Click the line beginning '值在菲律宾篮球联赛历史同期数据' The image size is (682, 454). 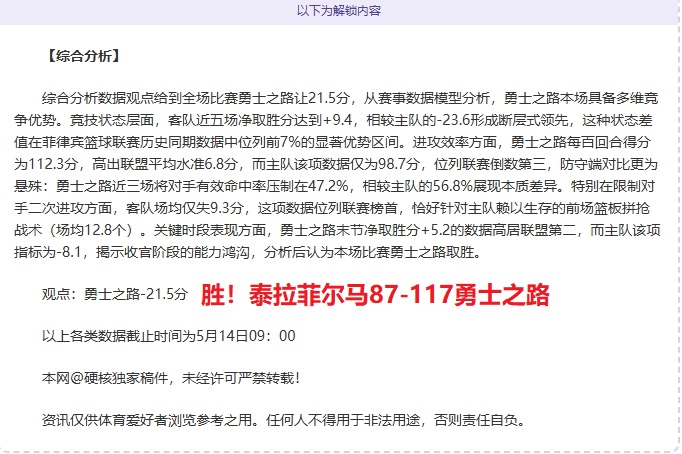[333, 142]
